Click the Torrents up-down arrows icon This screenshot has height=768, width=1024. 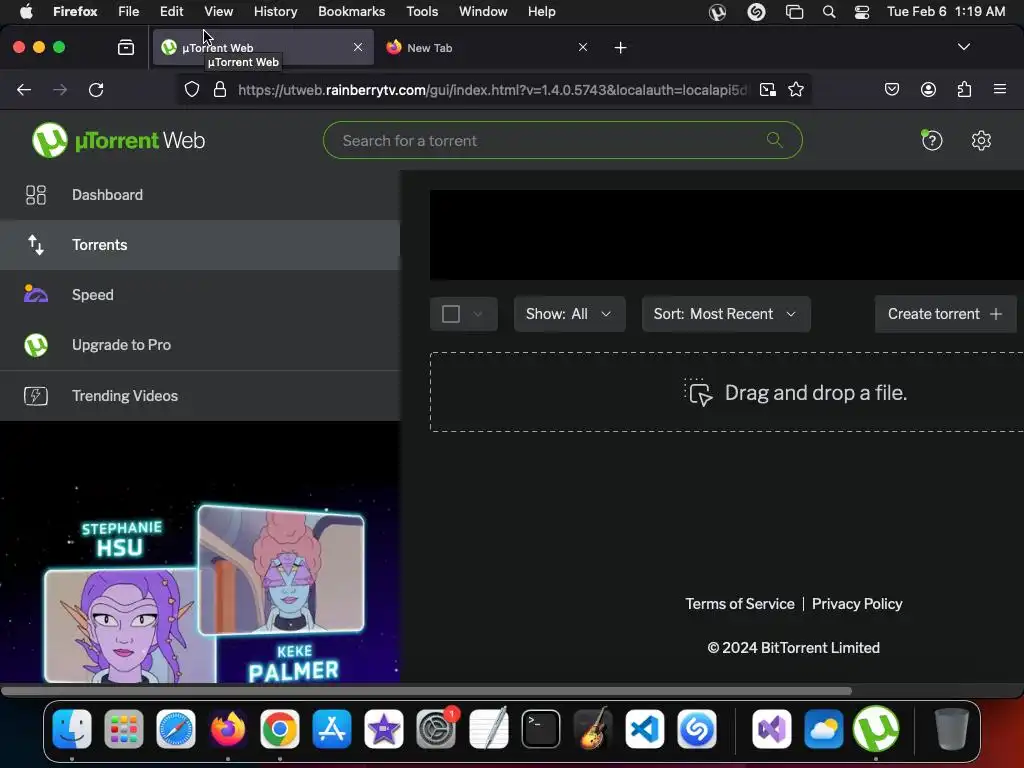tap(36, 245)
